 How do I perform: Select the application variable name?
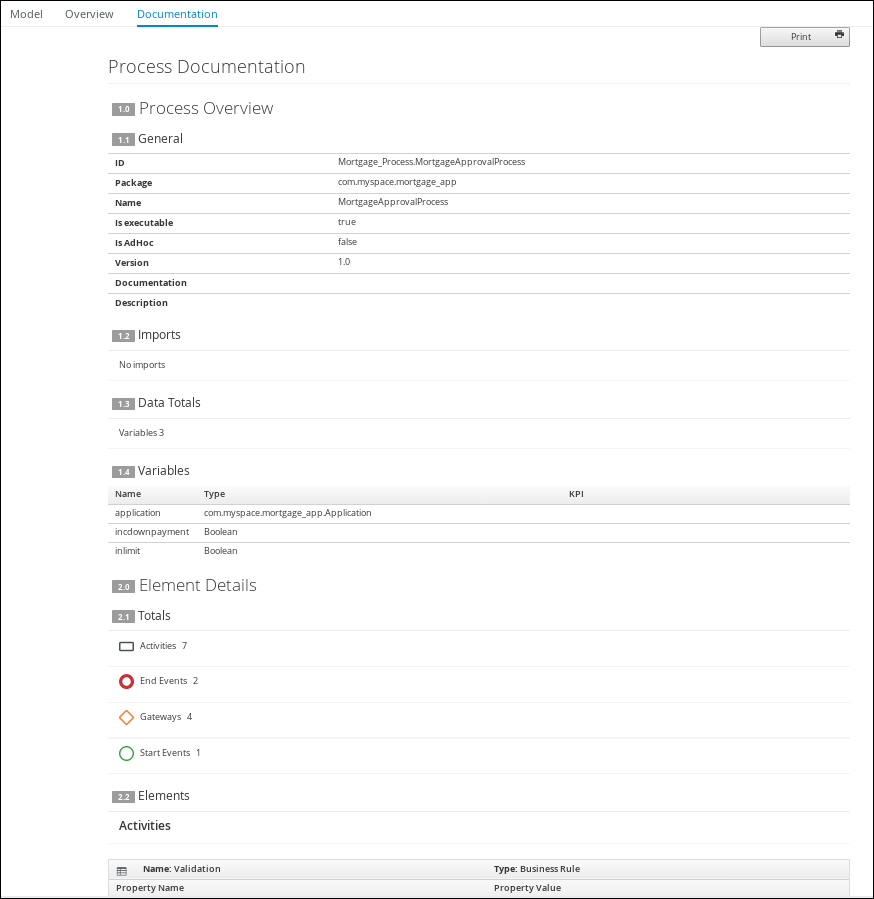(137, 513)
